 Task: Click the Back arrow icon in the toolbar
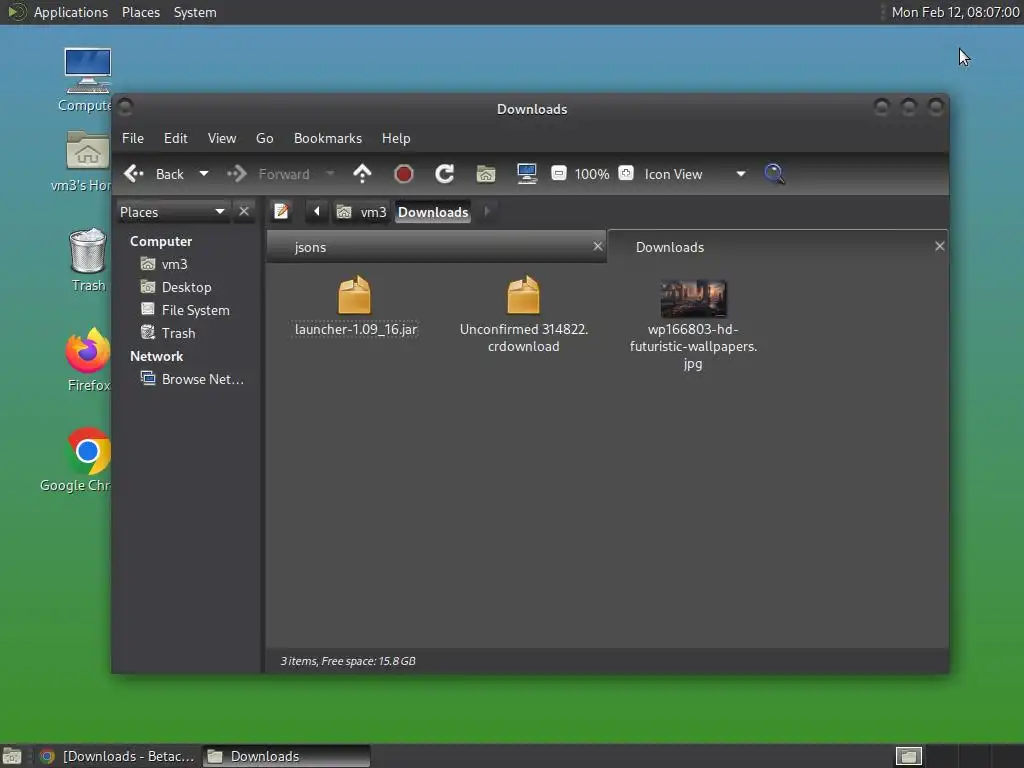point(134,174)
